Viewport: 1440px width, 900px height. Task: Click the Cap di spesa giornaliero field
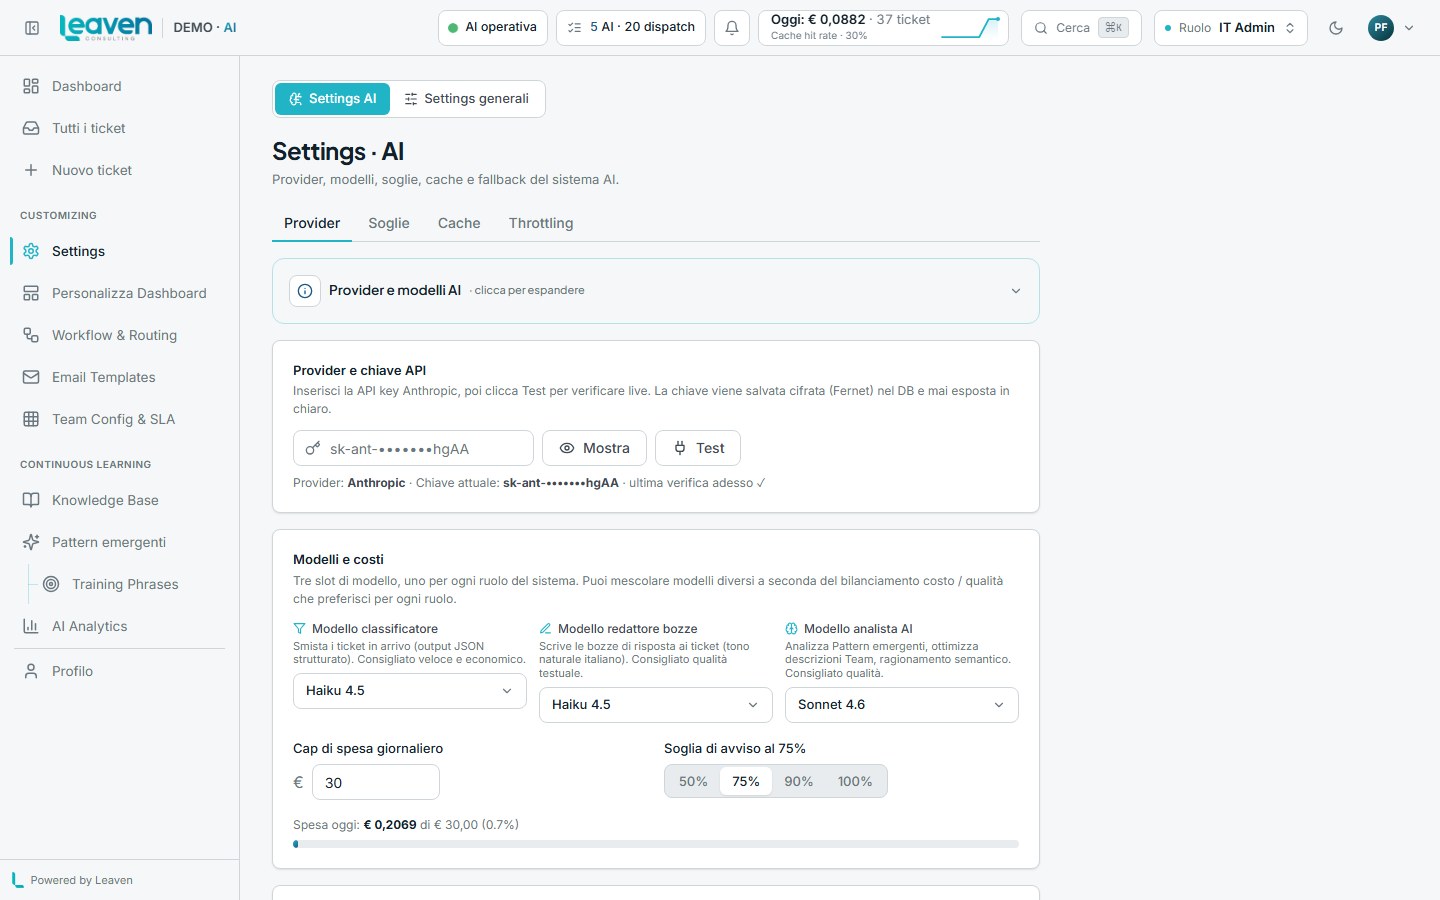(x=376, y=782)
